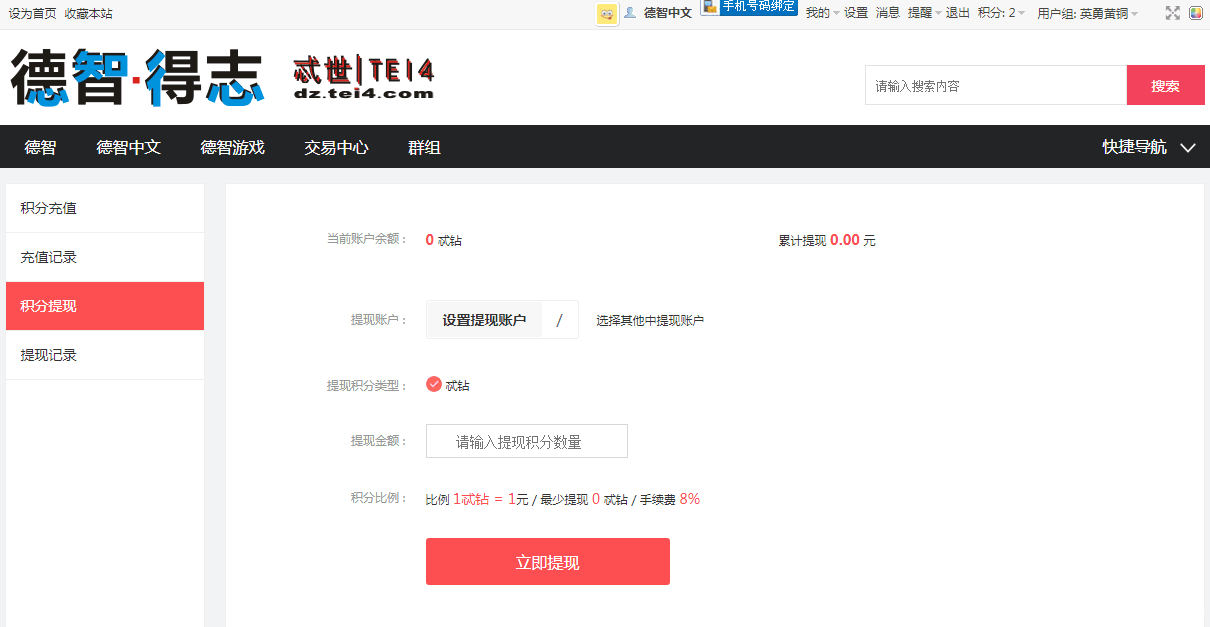Click the 手机号码绑定 phone binding badge
This screenshot has height=627, width=1210.
[748, 7]
